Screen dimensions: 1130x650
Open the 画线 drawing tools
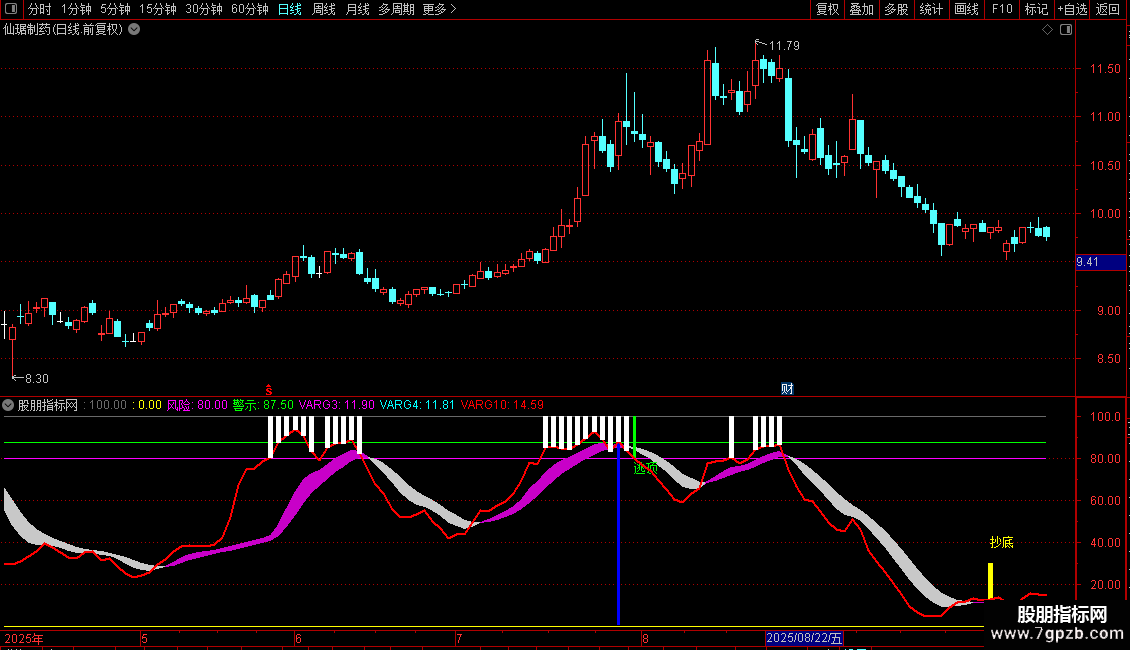click(966, 10)
